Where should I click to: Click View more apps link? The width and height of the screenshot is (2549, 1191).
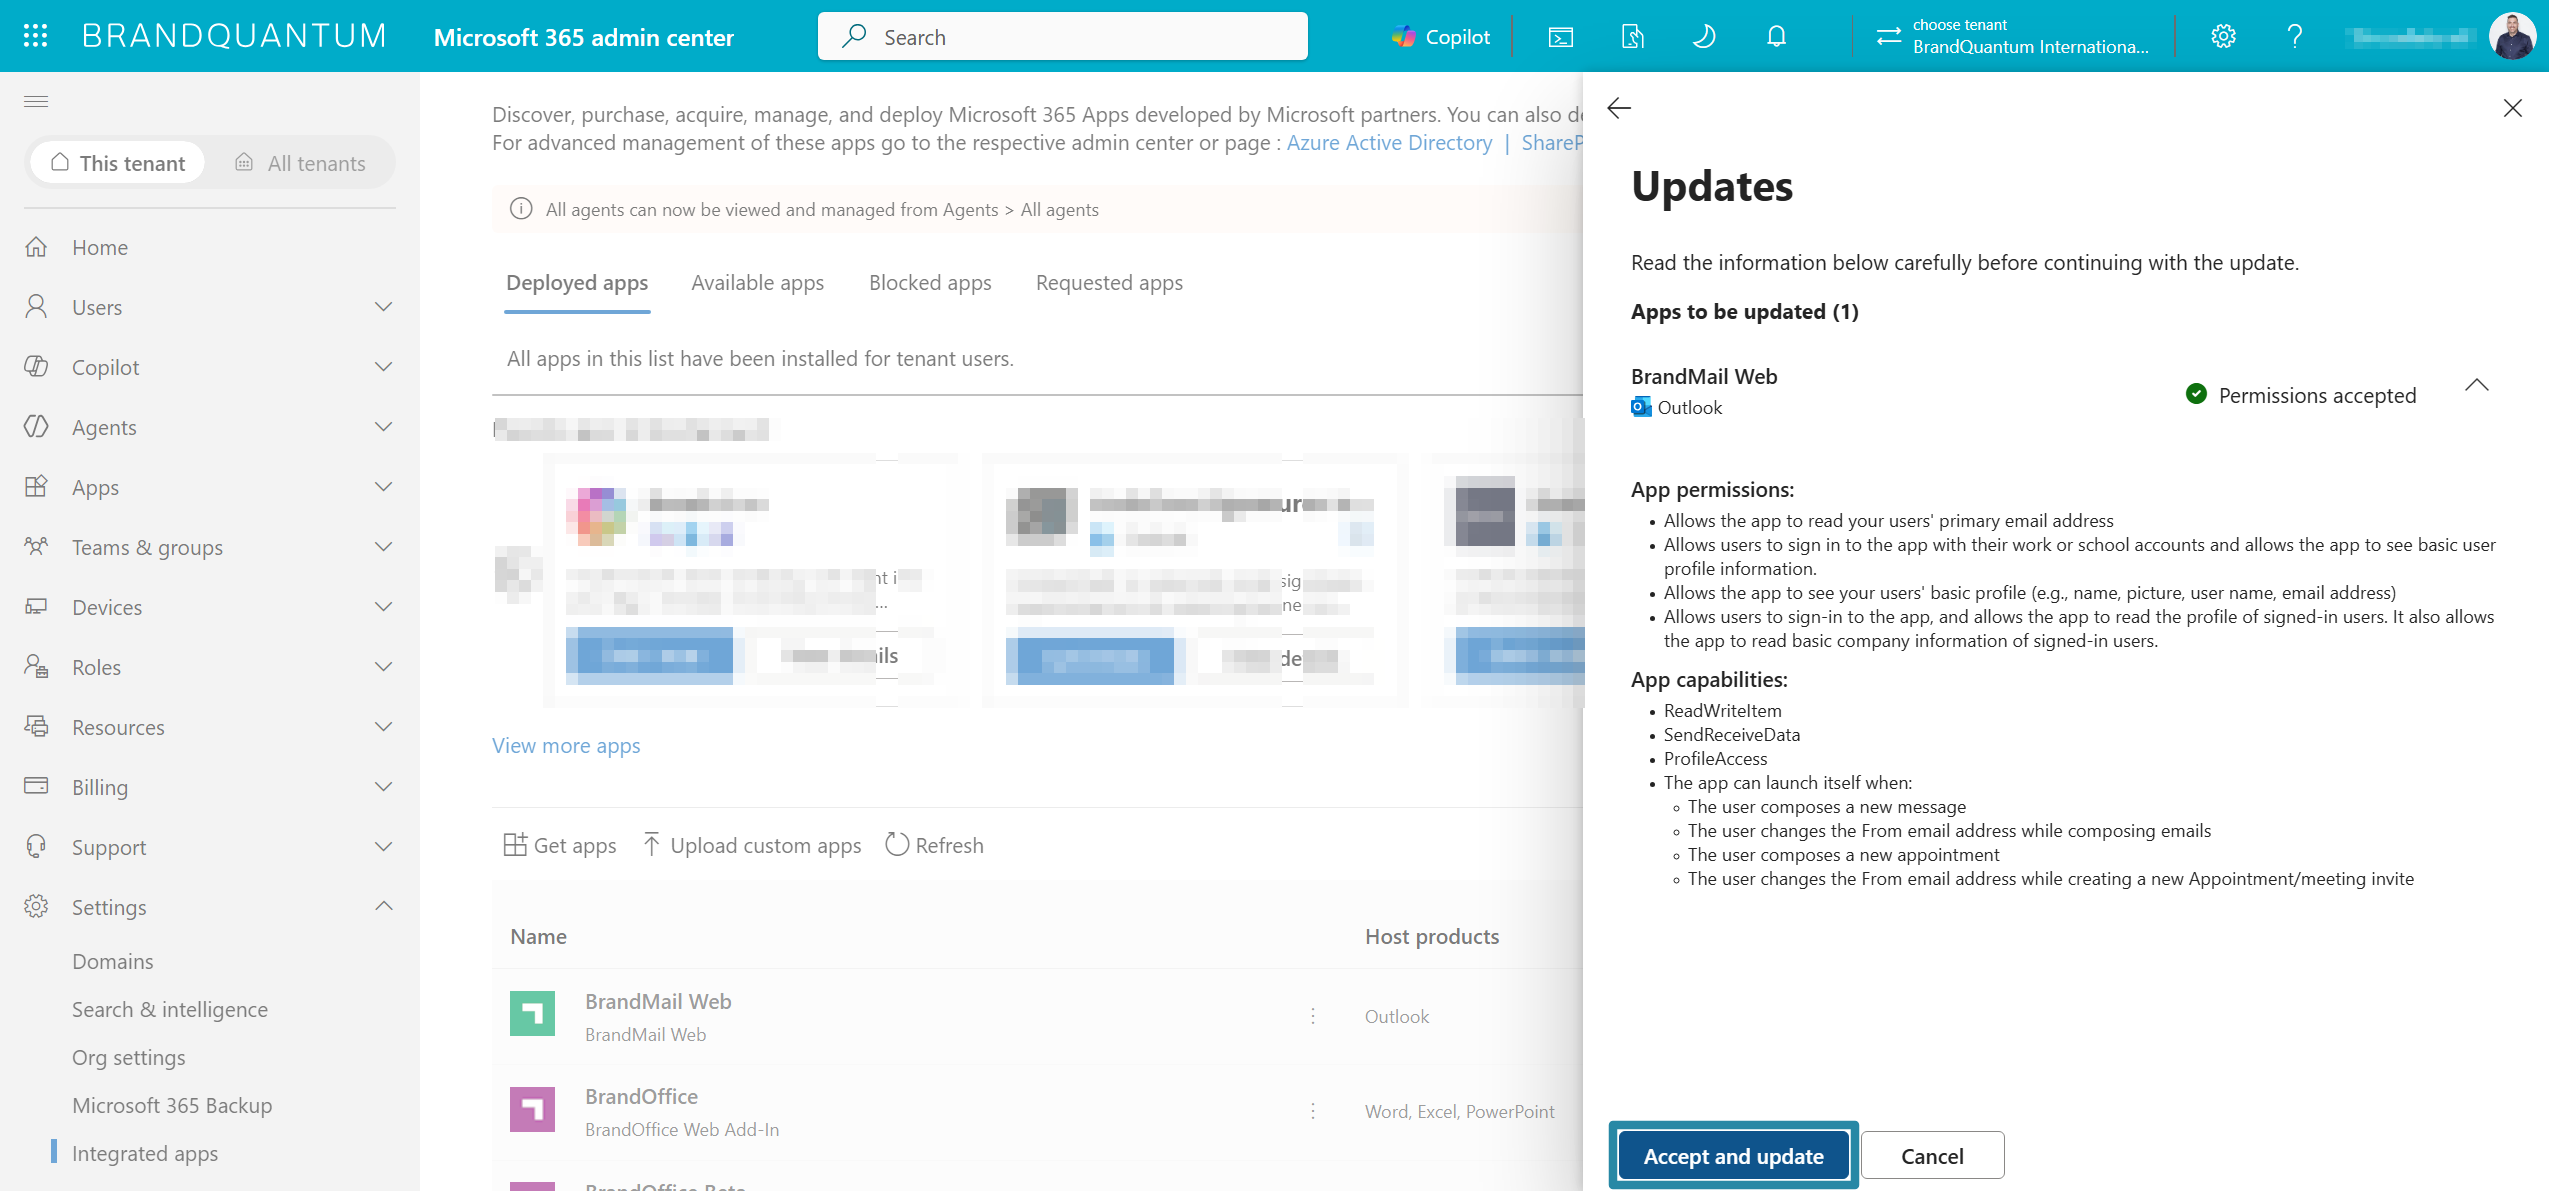tap(566, 746)
